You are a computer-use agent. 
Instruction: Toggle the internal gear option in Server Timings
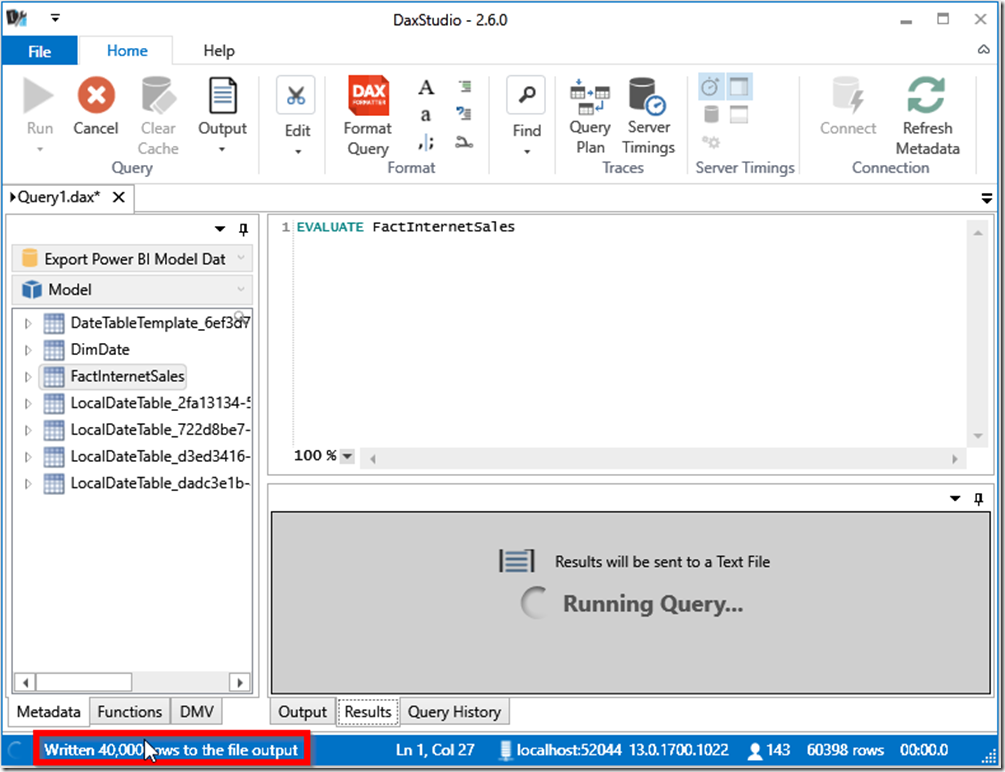711,142
